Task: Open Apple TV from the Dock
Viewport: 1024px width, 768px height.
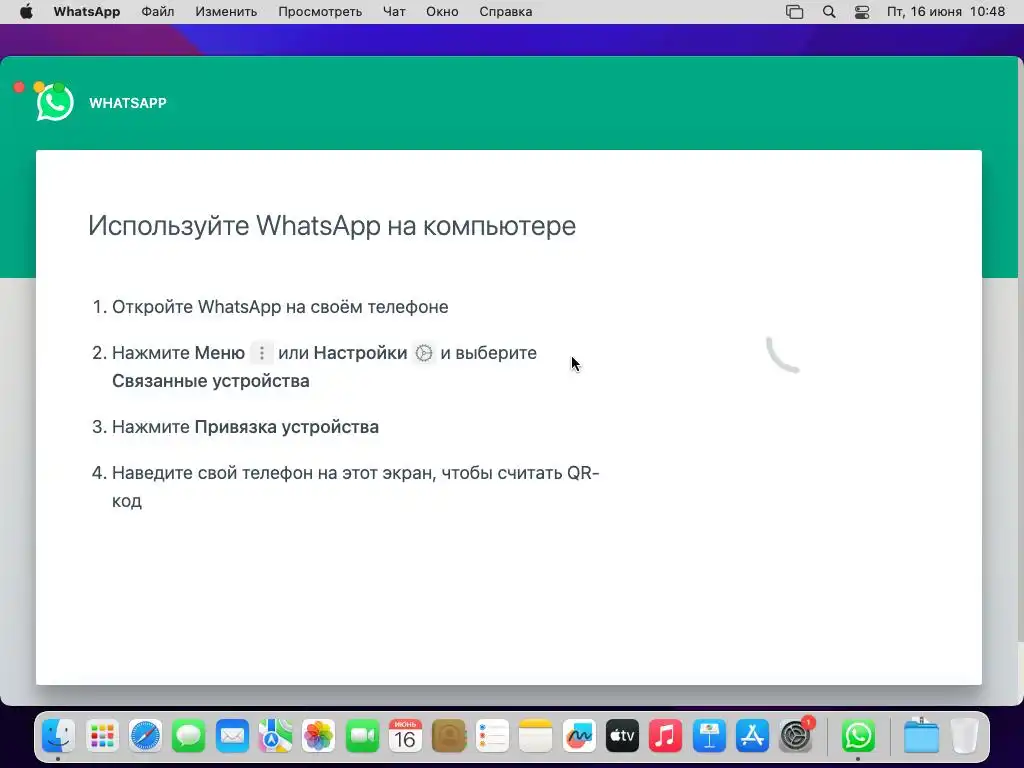Action: 622,737
